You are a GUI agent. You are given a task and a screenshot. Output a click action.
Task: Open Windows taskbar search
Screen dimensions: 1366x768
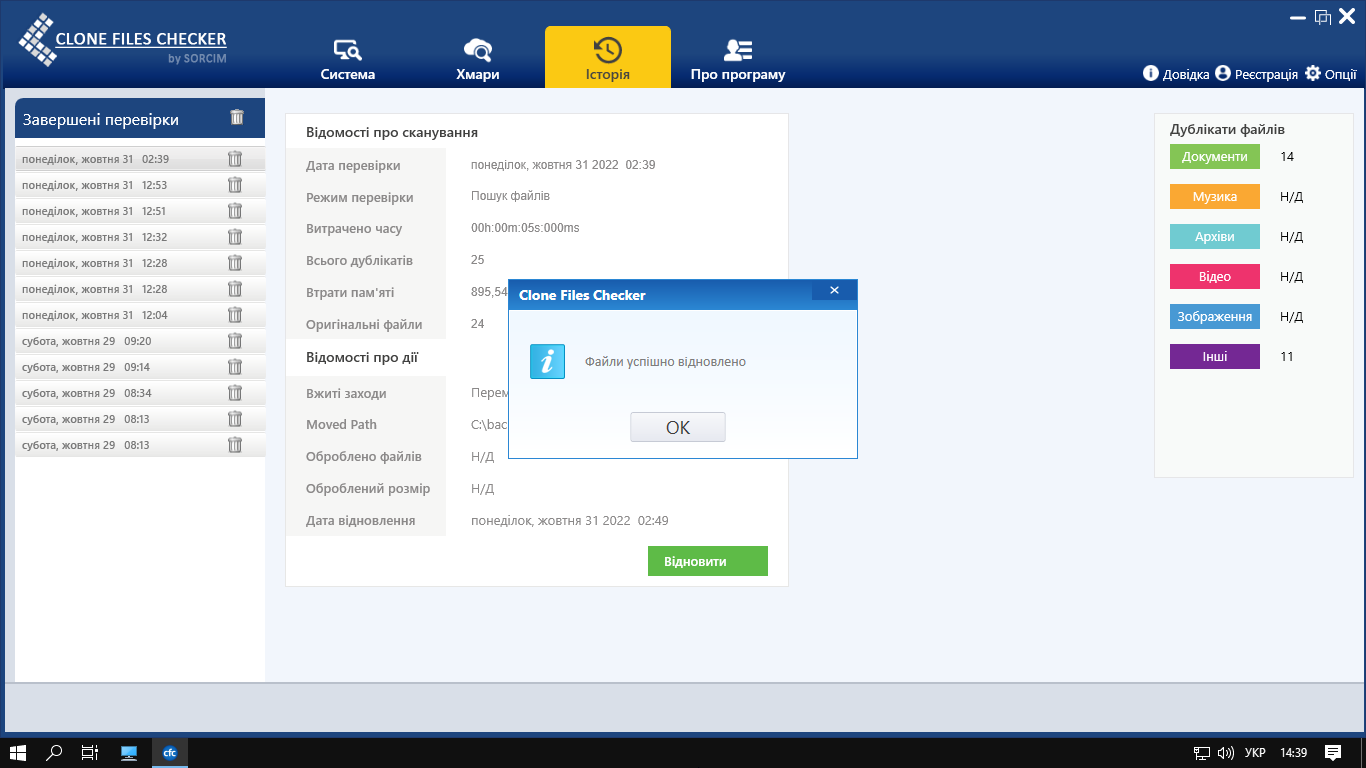pos(55,752)
